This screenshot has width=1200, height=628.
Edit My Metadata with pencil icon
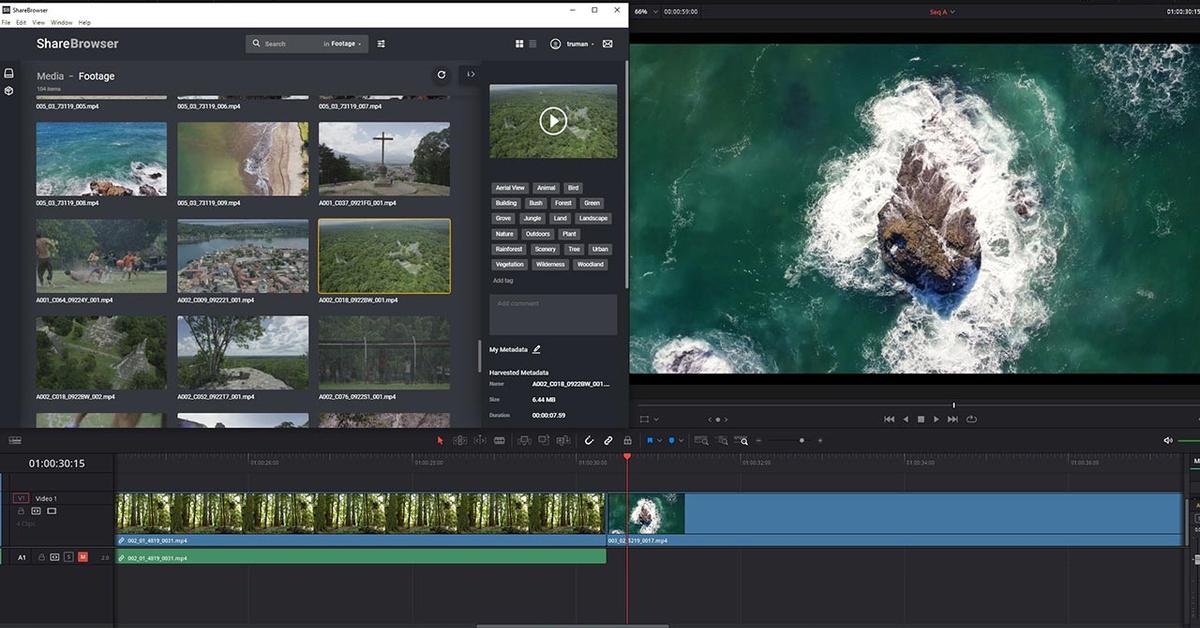point(537,349)
